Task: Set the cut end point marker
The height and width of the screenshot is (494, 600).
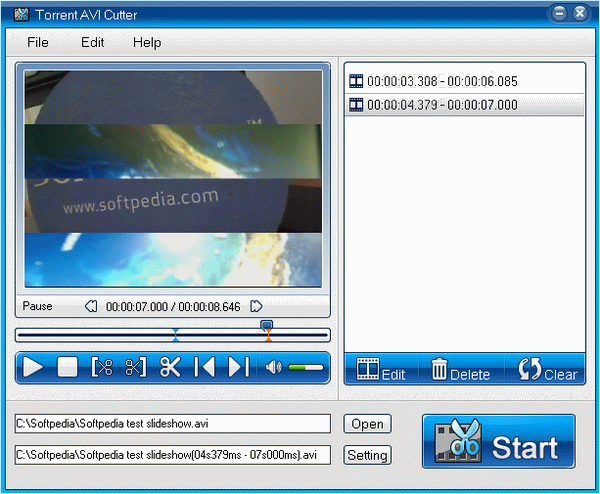Action: coord(135,367)
